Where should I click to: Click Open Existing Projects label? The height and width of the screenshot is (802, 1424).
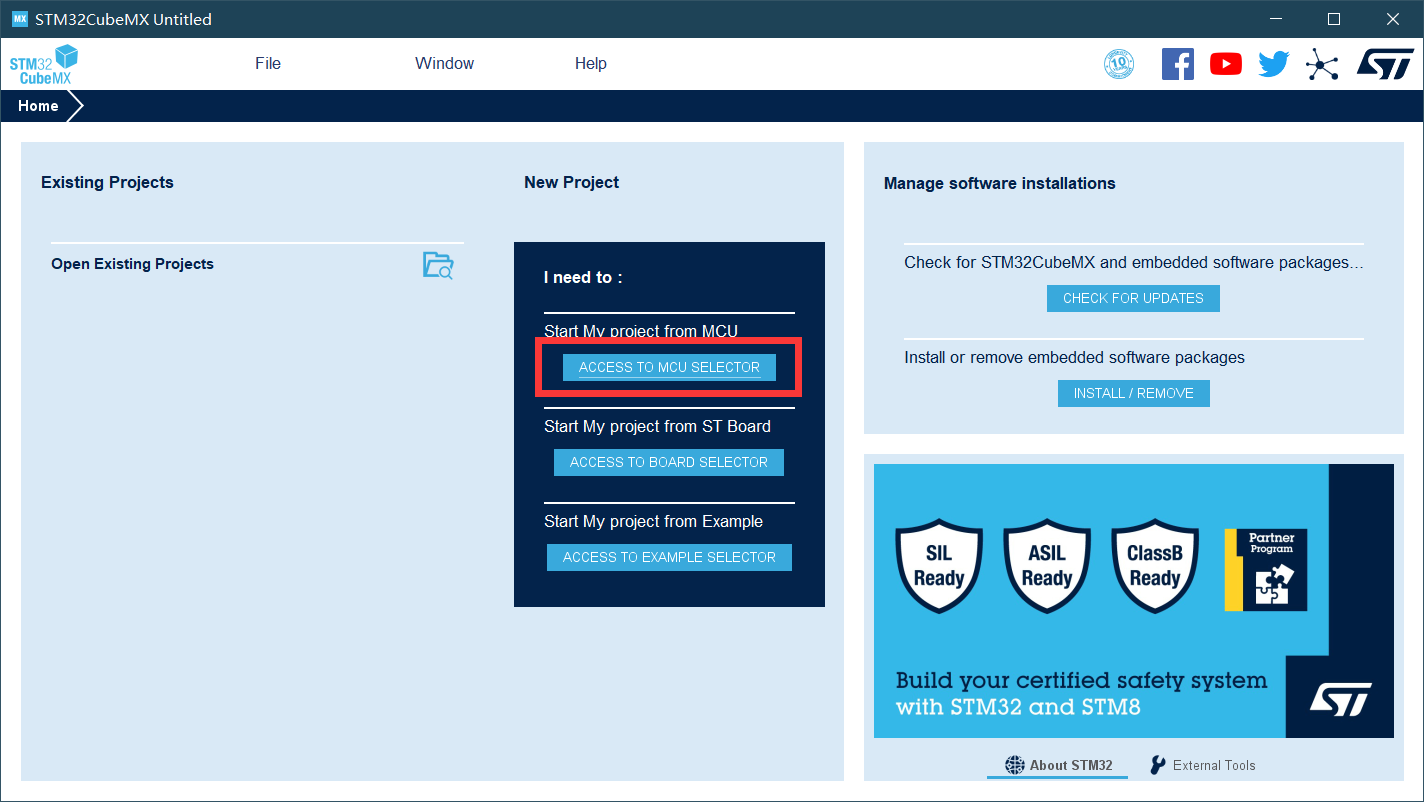pos(132,264)
